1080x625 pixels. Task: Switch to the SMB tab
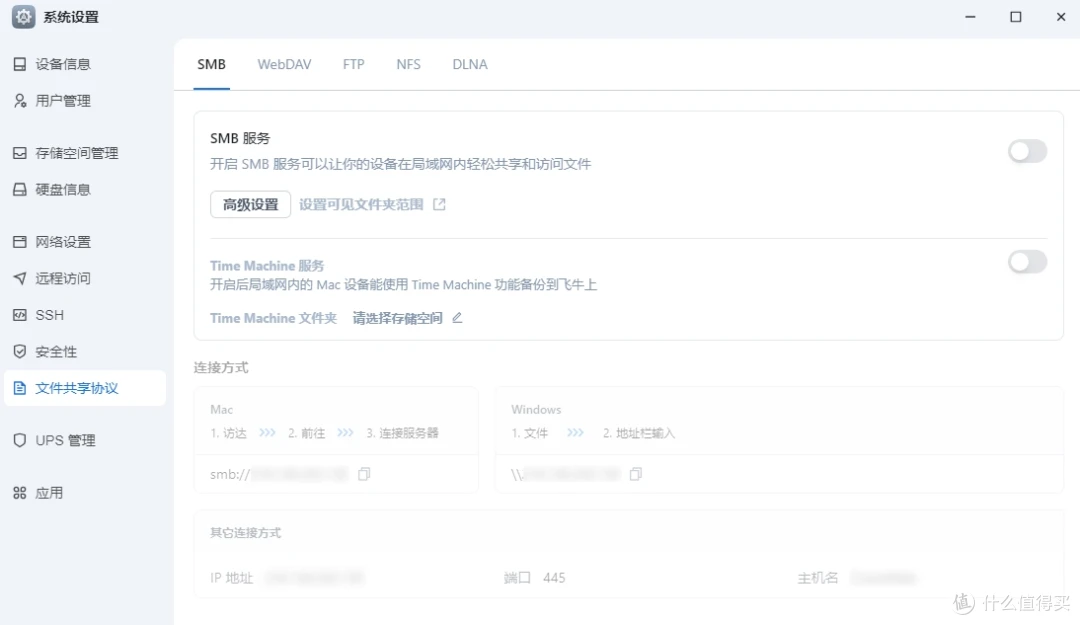211,65
